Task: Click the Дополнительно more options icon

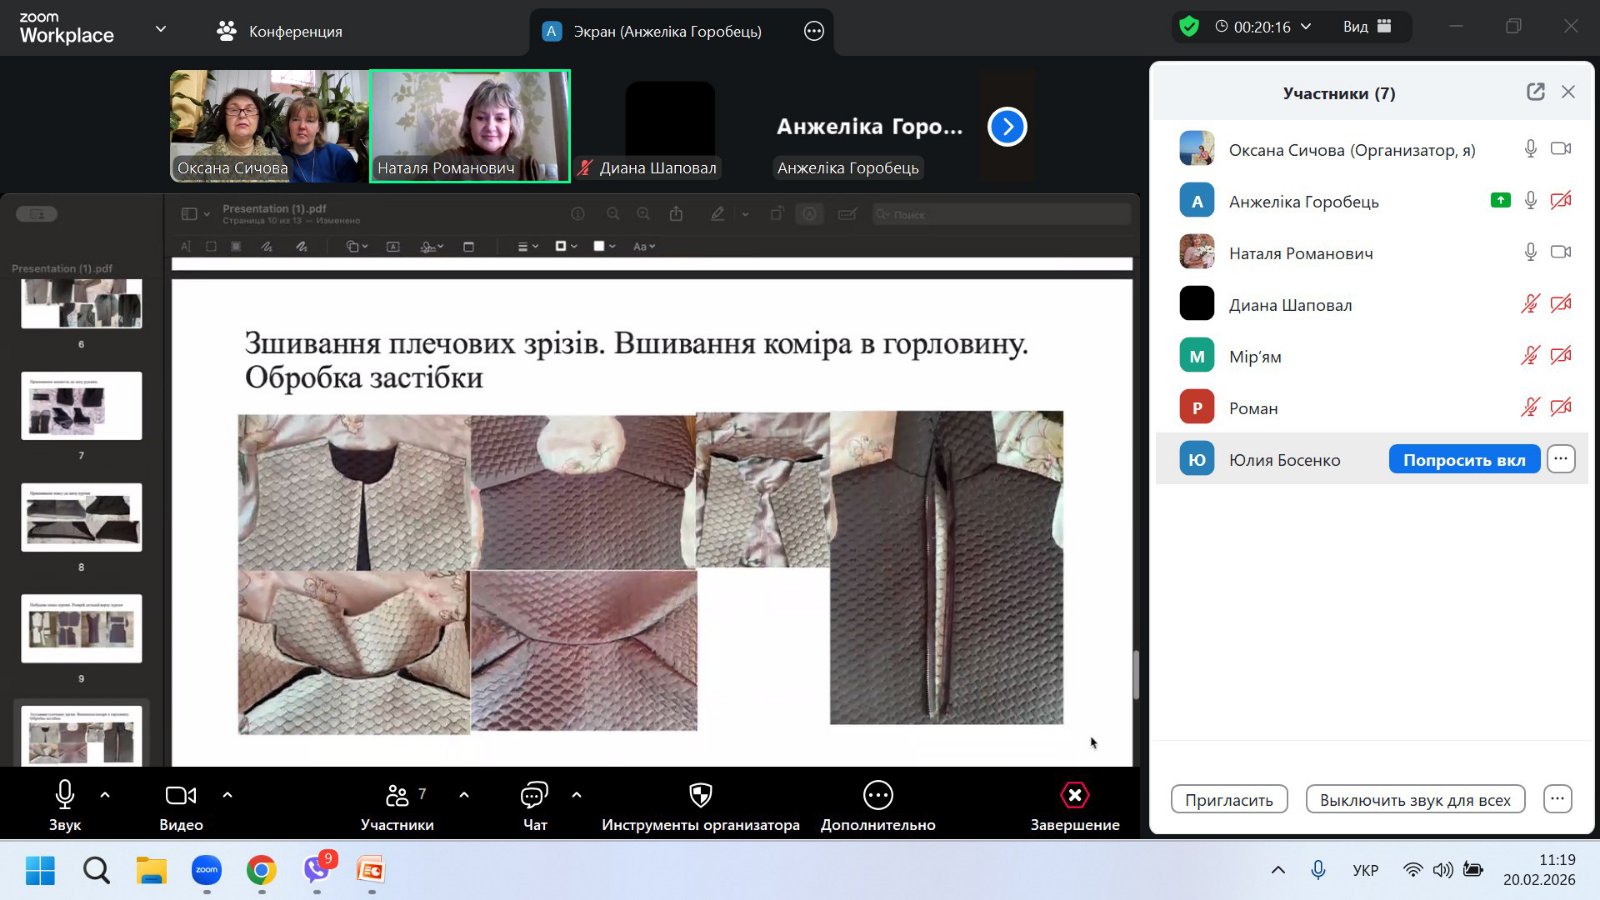Action: pyautogui.click(x=877, y=796)
